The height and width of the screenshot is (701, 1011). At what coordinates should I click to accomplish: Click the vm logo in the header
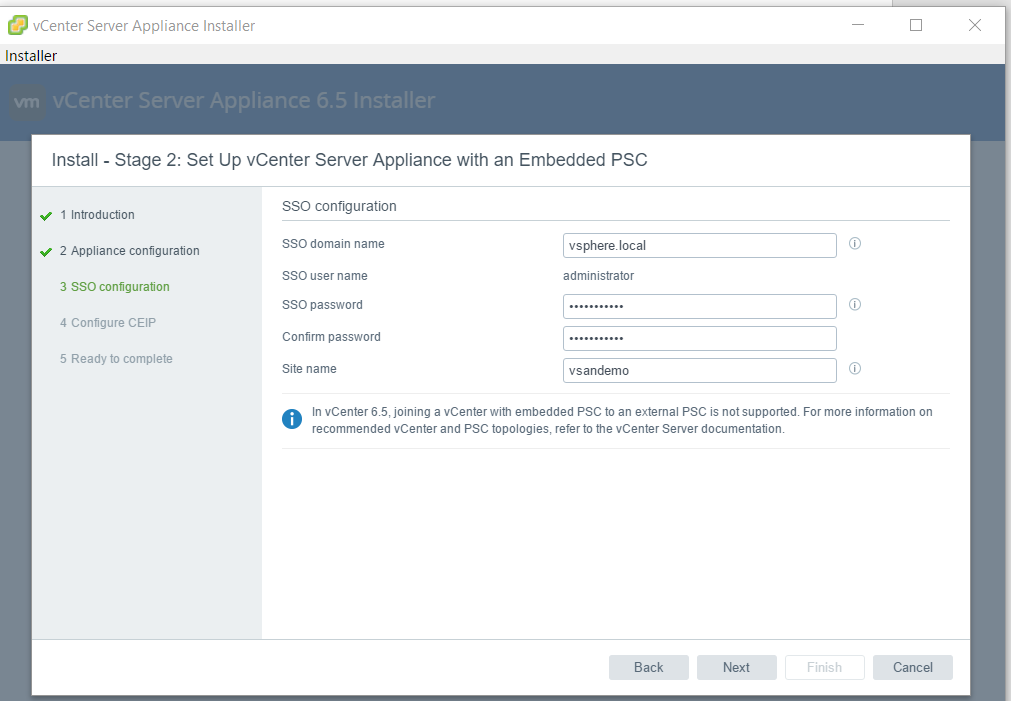point(27,102)
